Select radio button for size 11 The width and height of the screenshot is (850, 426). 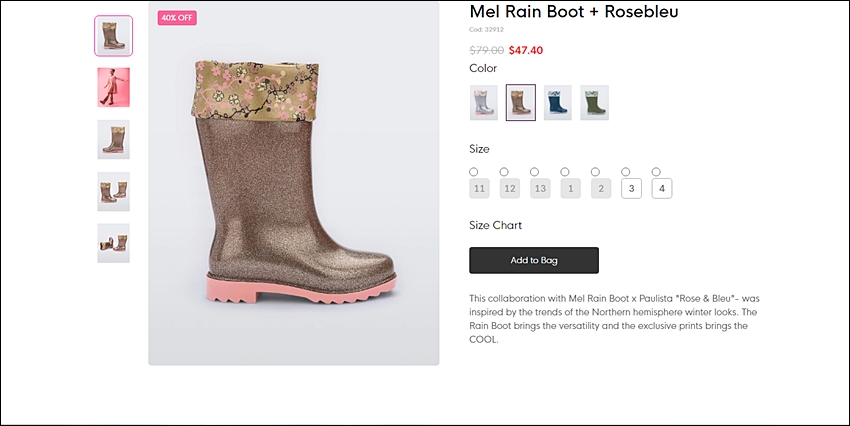click(474, 172)
